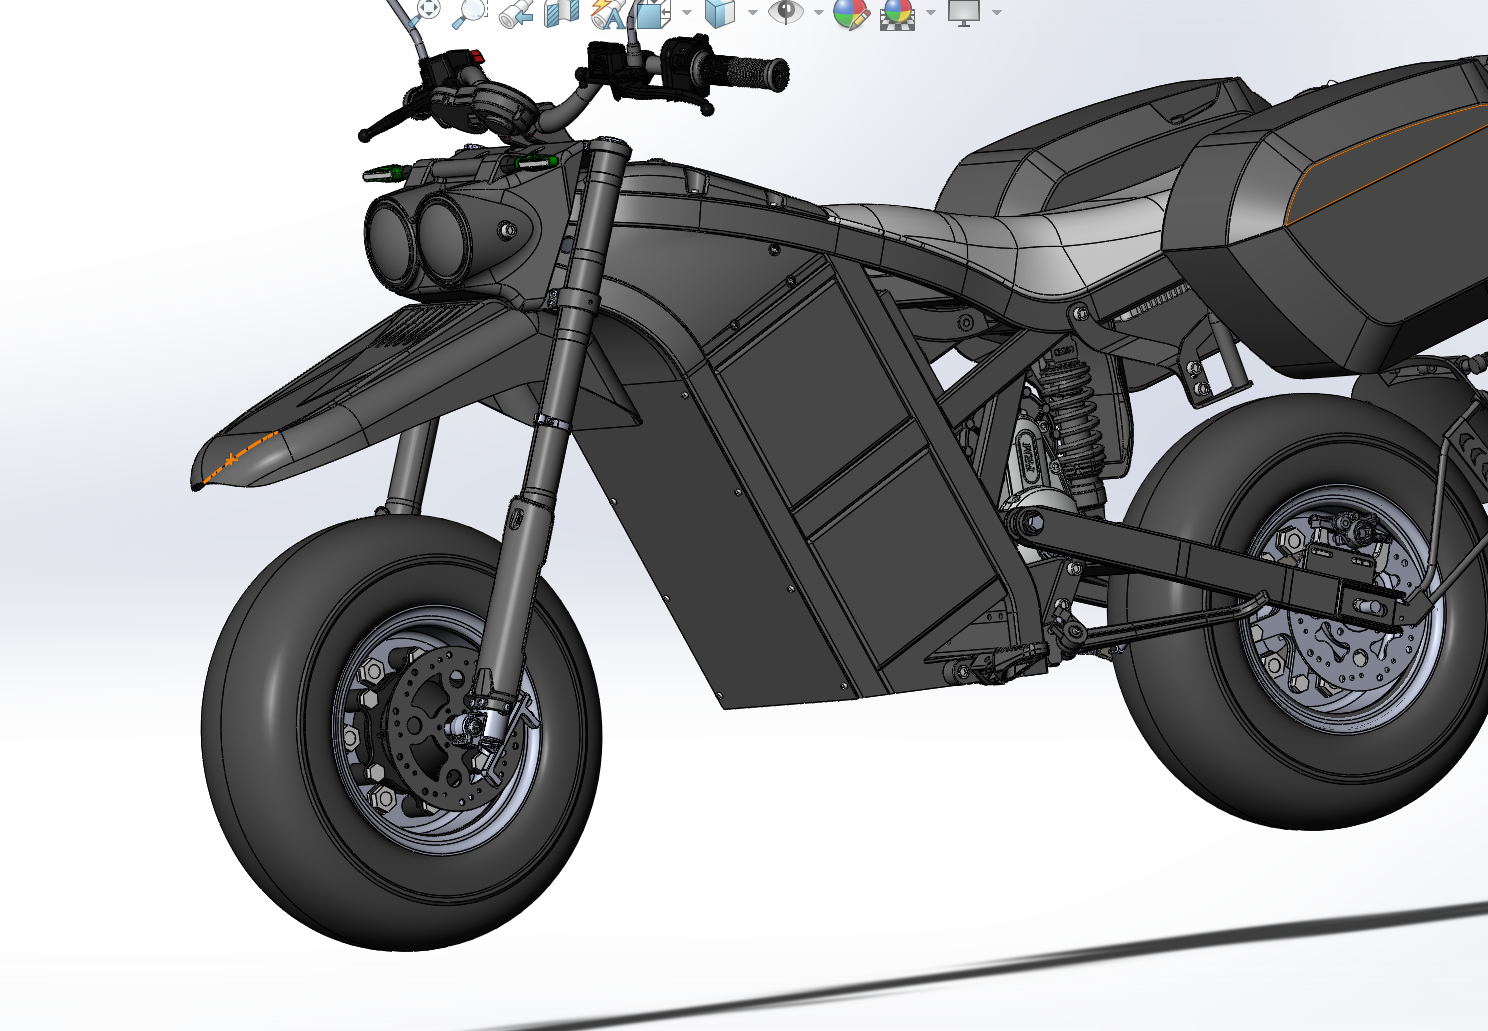Open Dynamic Annotation Views tool
This screenshot has height=1031, width=1488.
click(607, 13)
